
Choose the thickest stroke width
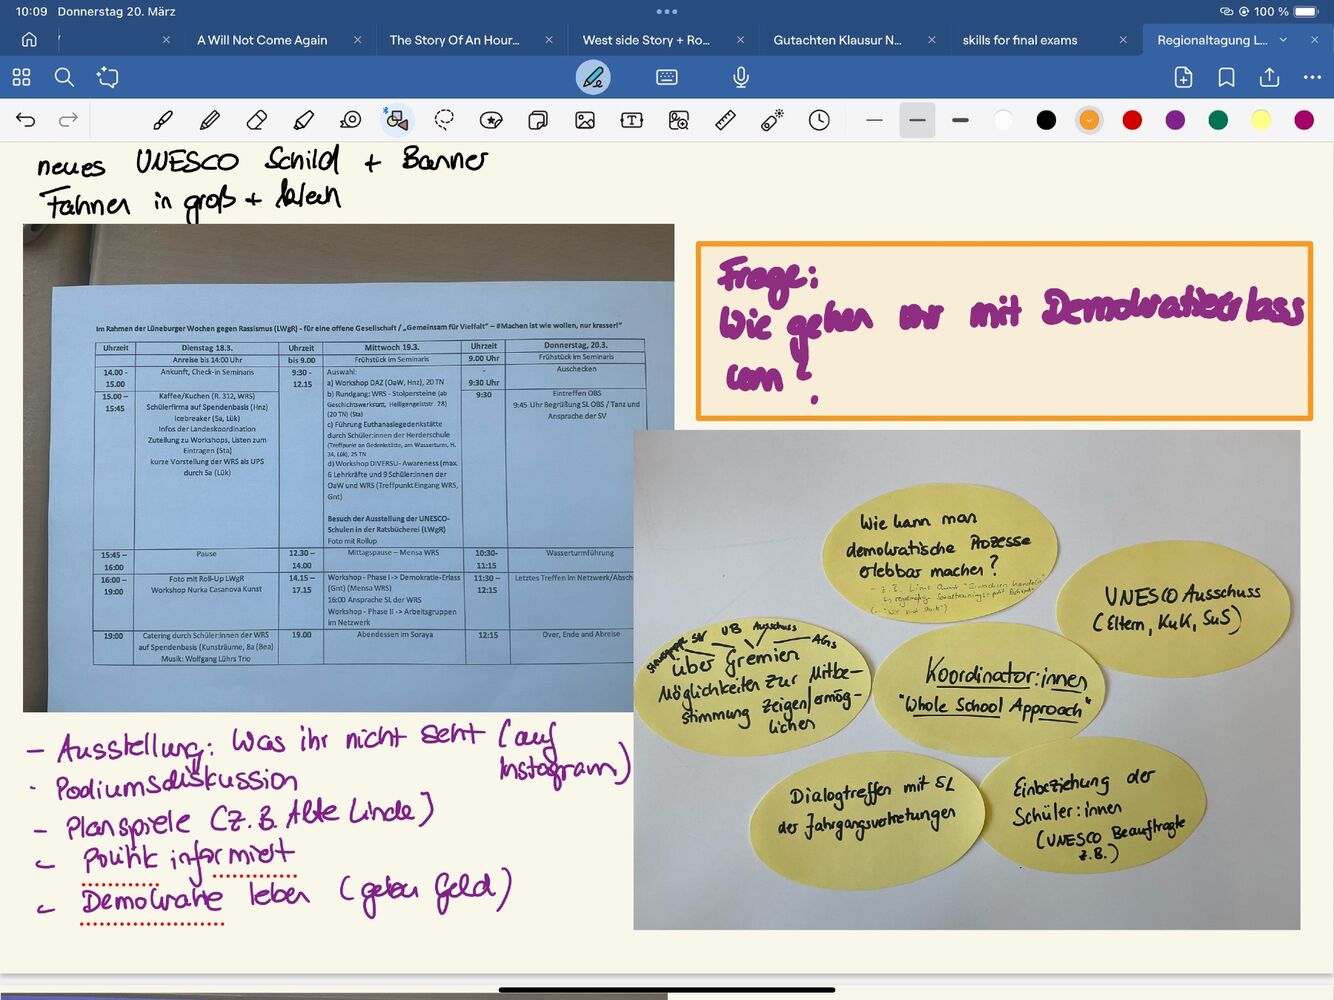tap(960, 120)
